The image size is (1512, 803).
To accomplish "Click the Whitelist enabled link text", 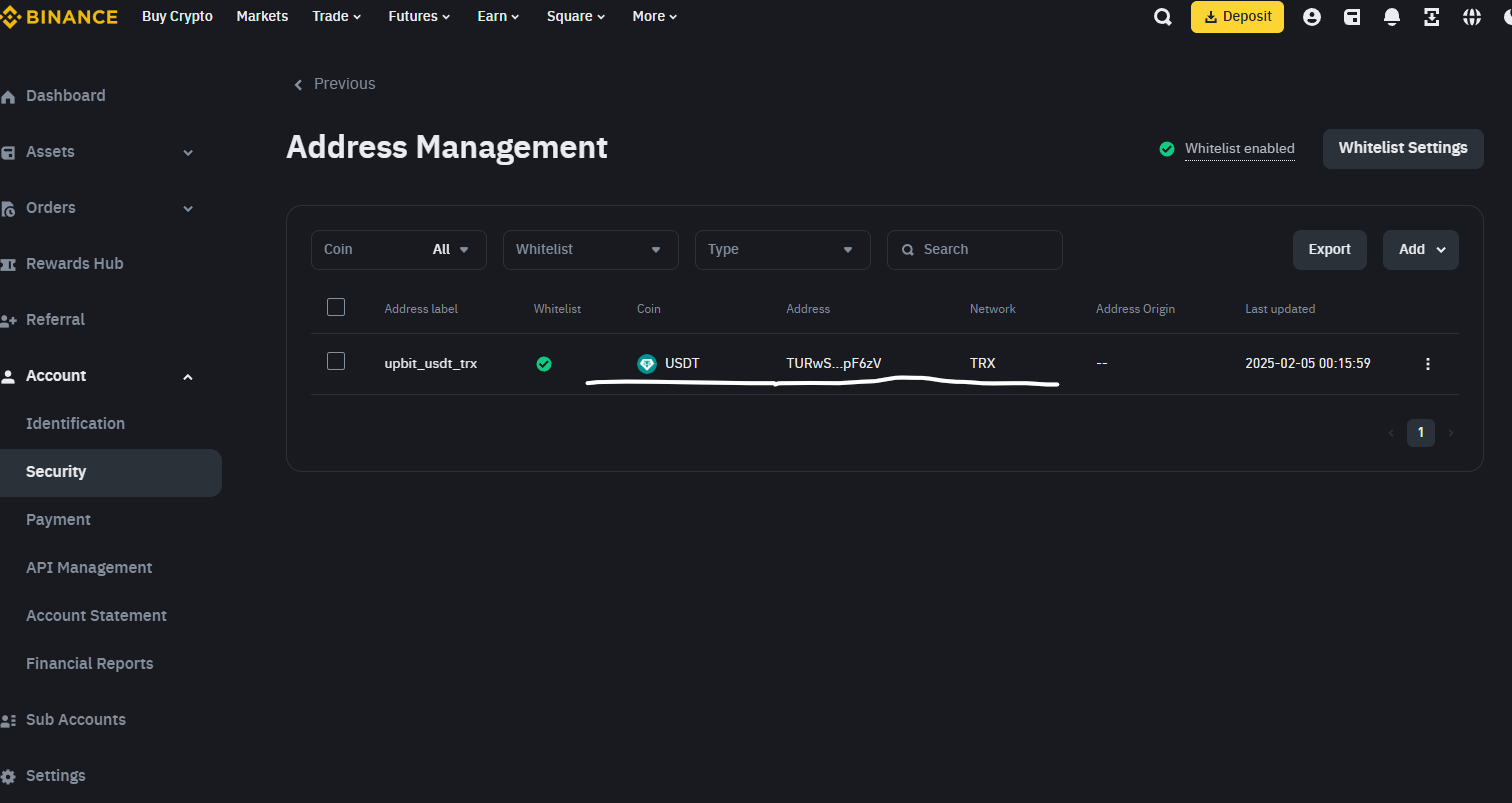I will point(1240,149).
